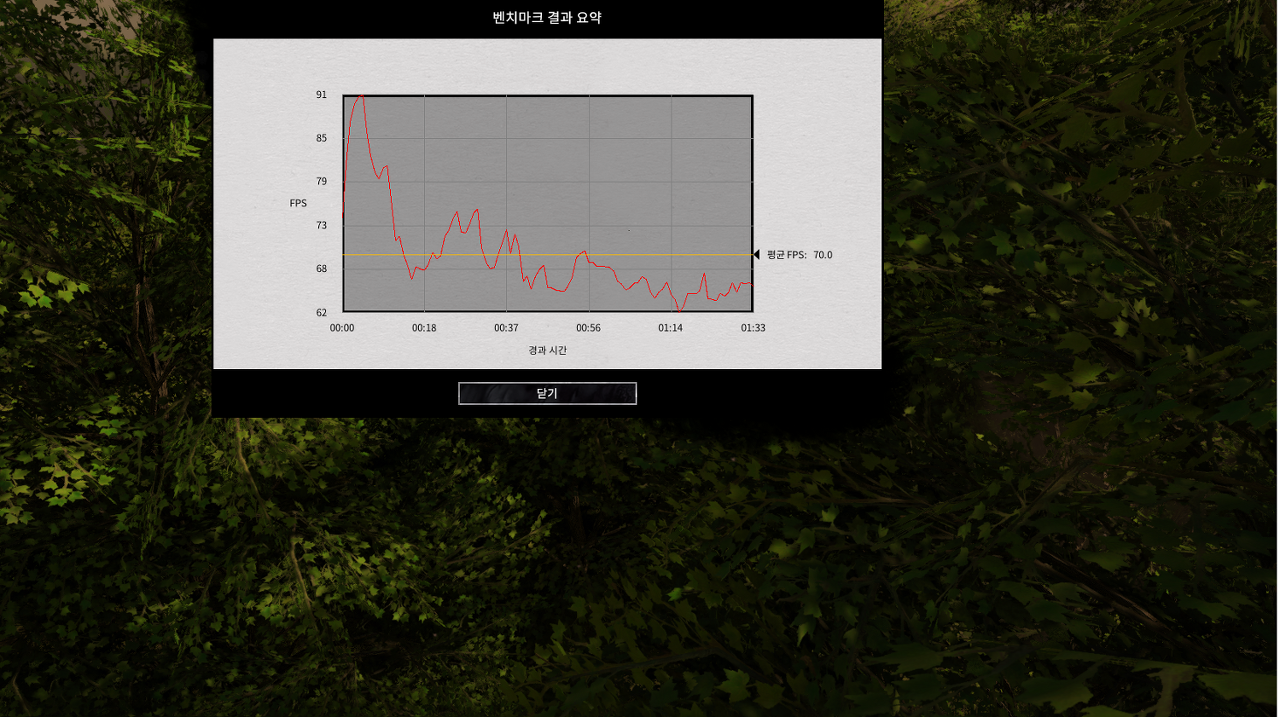Click the 68 value on FPS axis
1280x717 pixels.
[x=322, y=268]
